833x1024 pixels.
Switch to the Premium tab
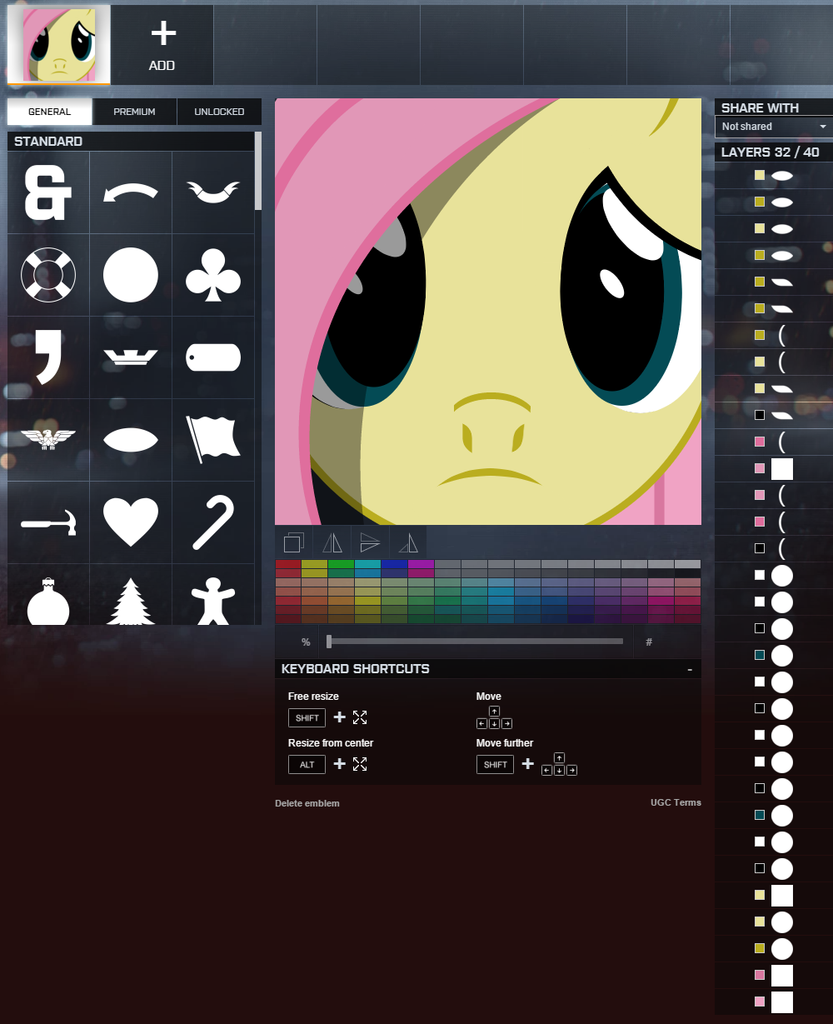[134, 111]
